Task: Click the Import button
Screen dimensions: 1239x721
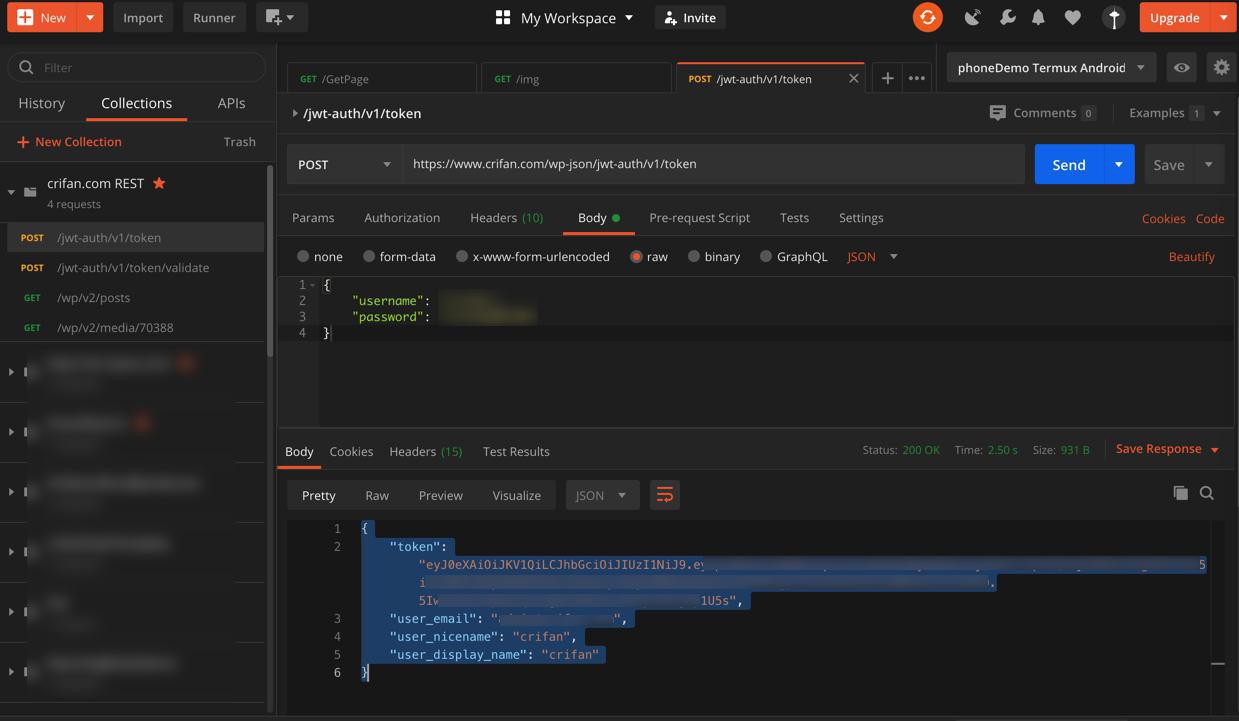Action: 143,17
